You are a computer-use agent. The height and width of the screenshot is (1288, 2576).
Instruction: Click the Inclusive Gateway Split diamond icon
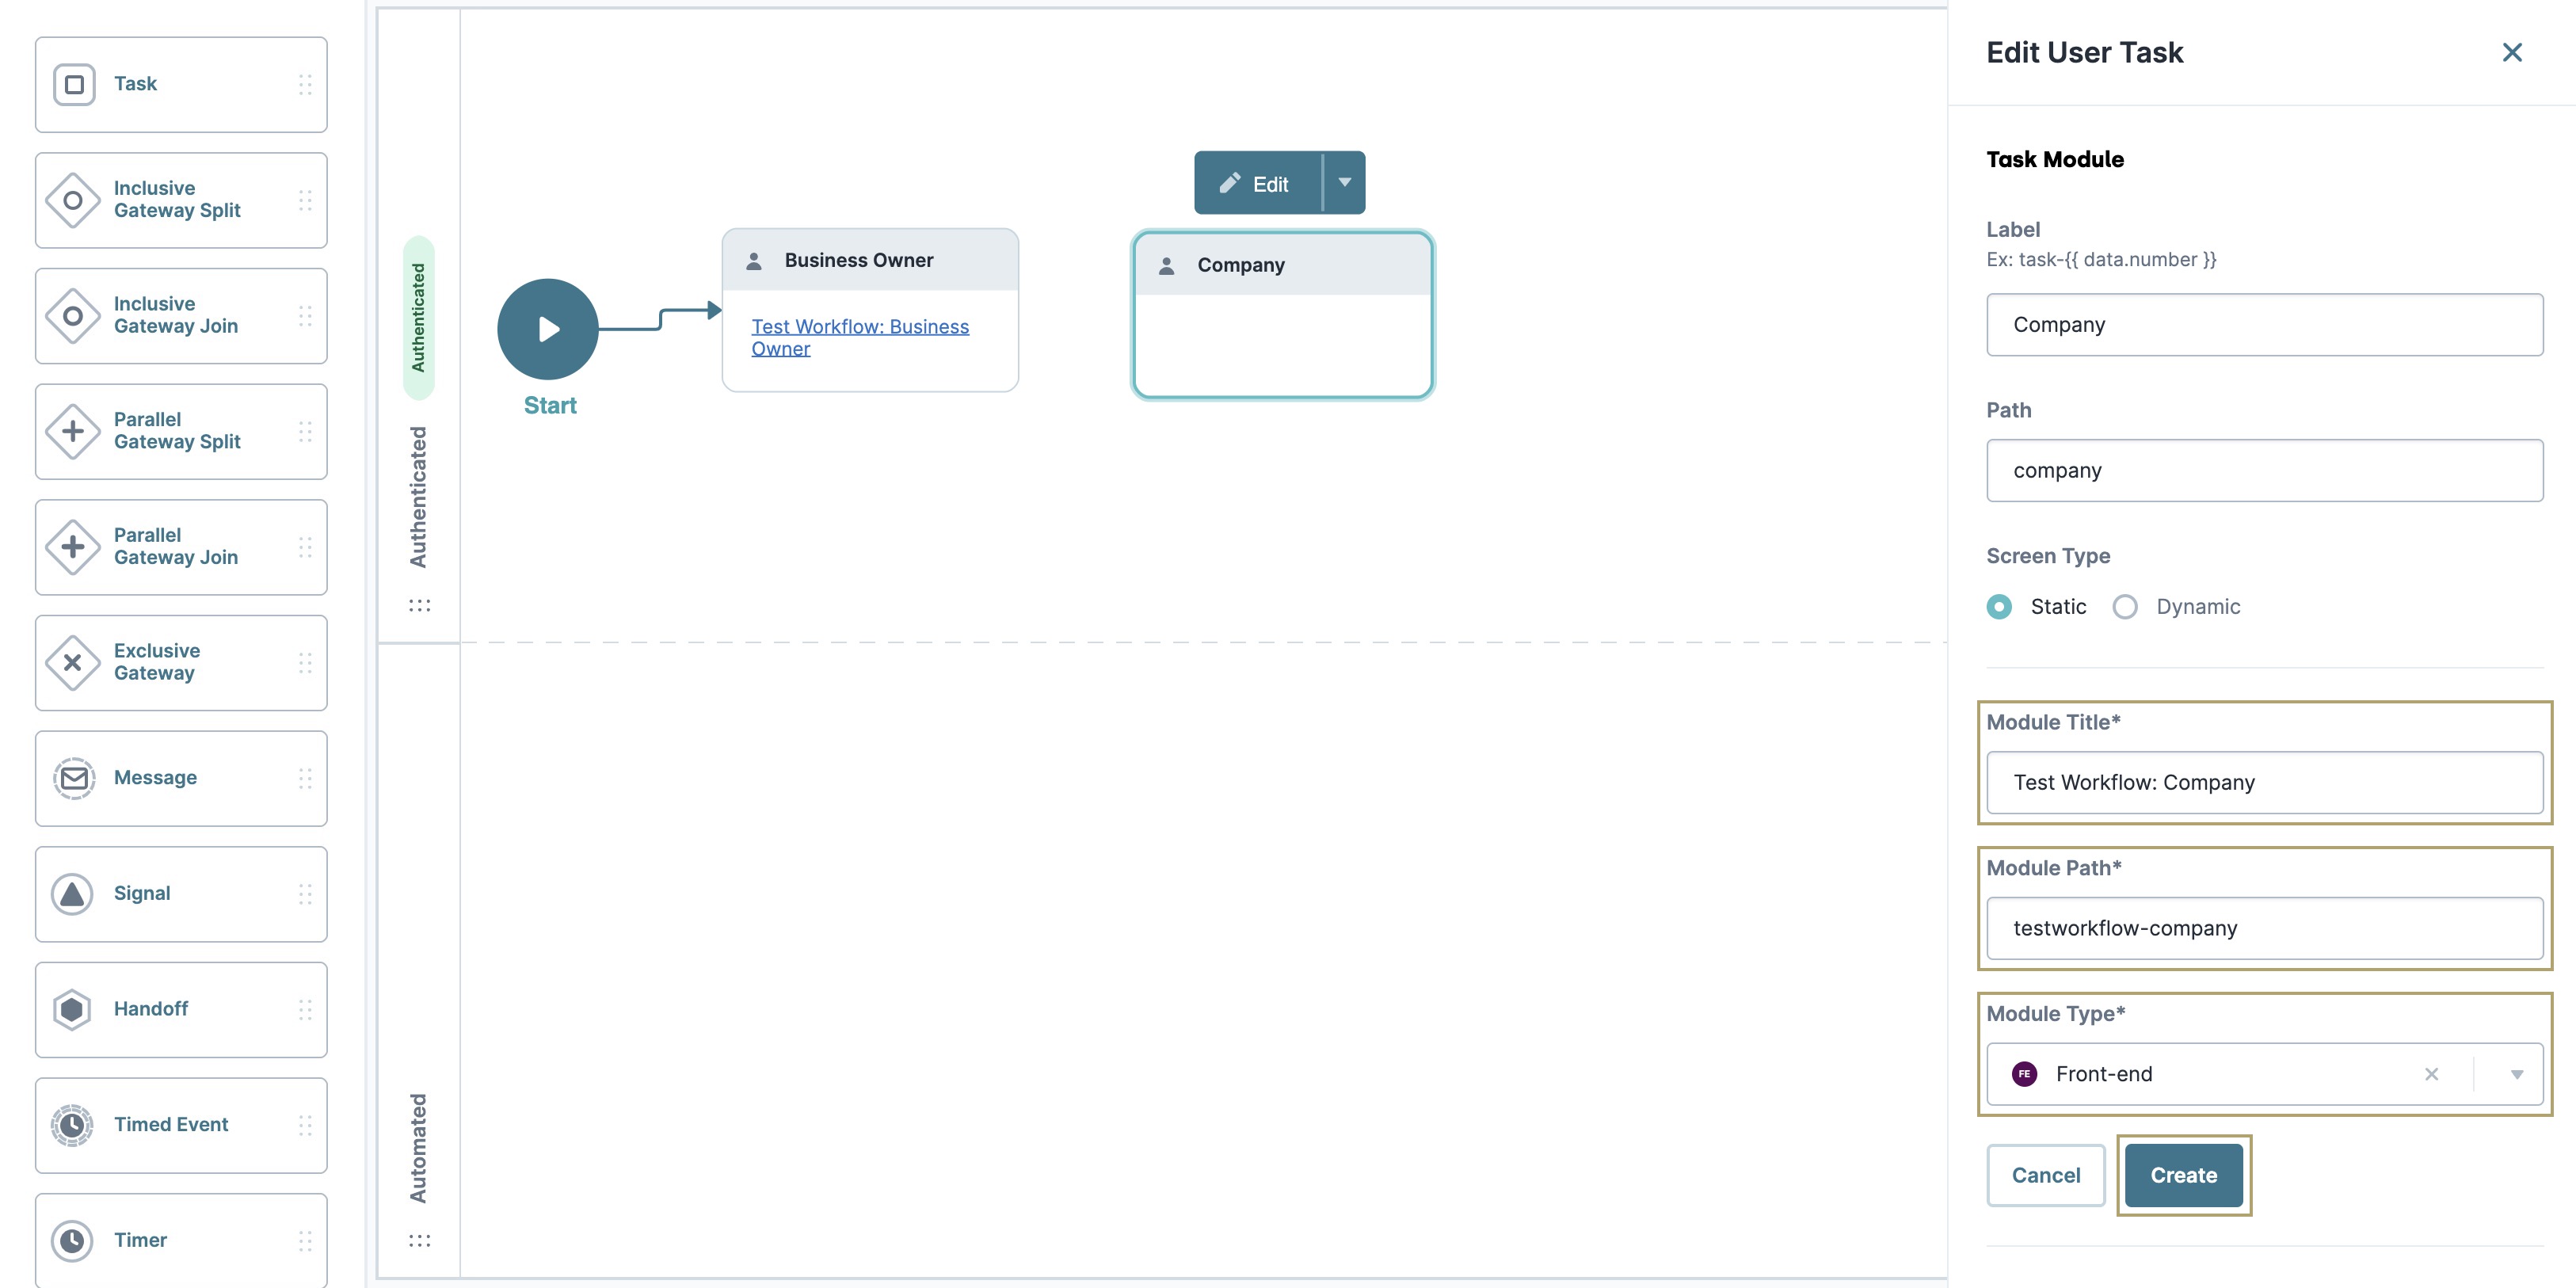73,200
